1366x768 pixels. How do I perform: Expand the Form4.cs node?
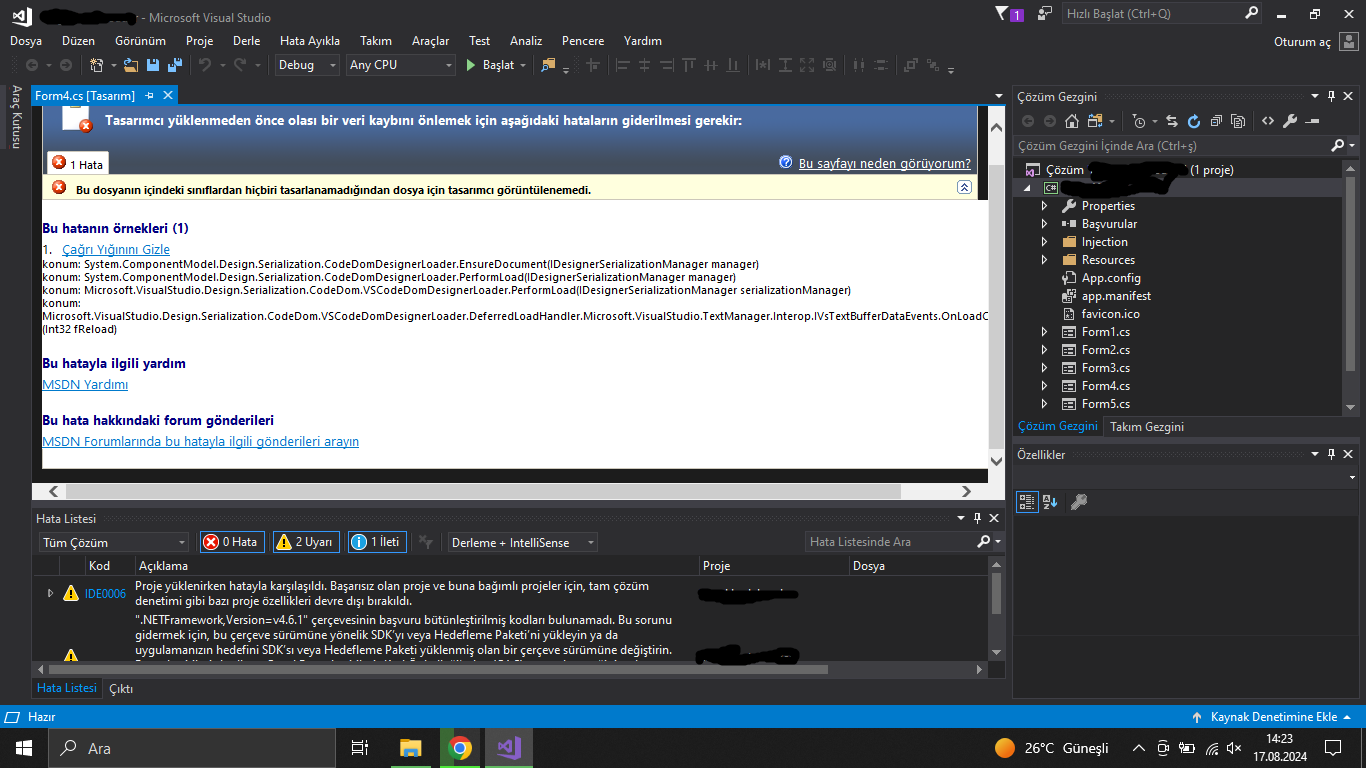tap(1045, 386)
